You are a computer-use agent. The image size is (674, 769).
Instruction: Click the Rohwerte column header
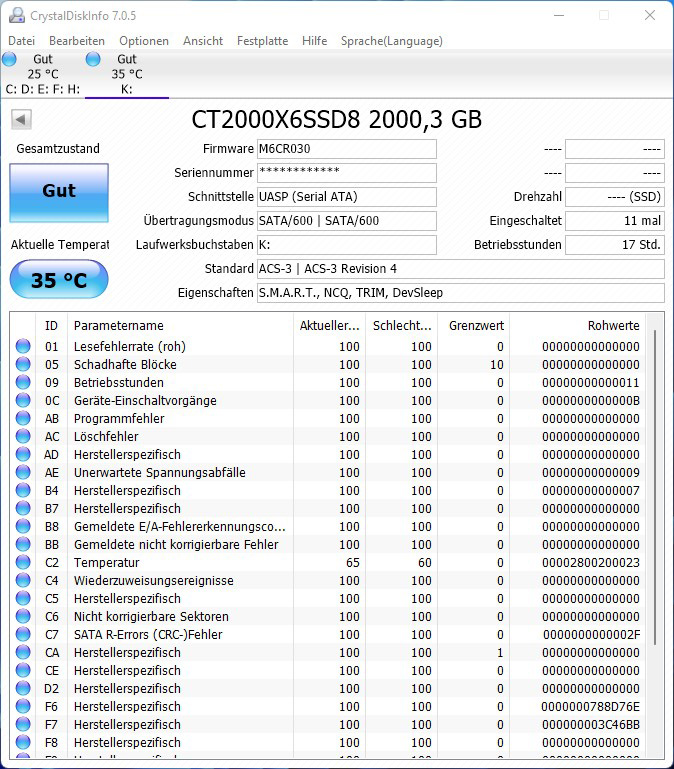(x=578, y=326)
